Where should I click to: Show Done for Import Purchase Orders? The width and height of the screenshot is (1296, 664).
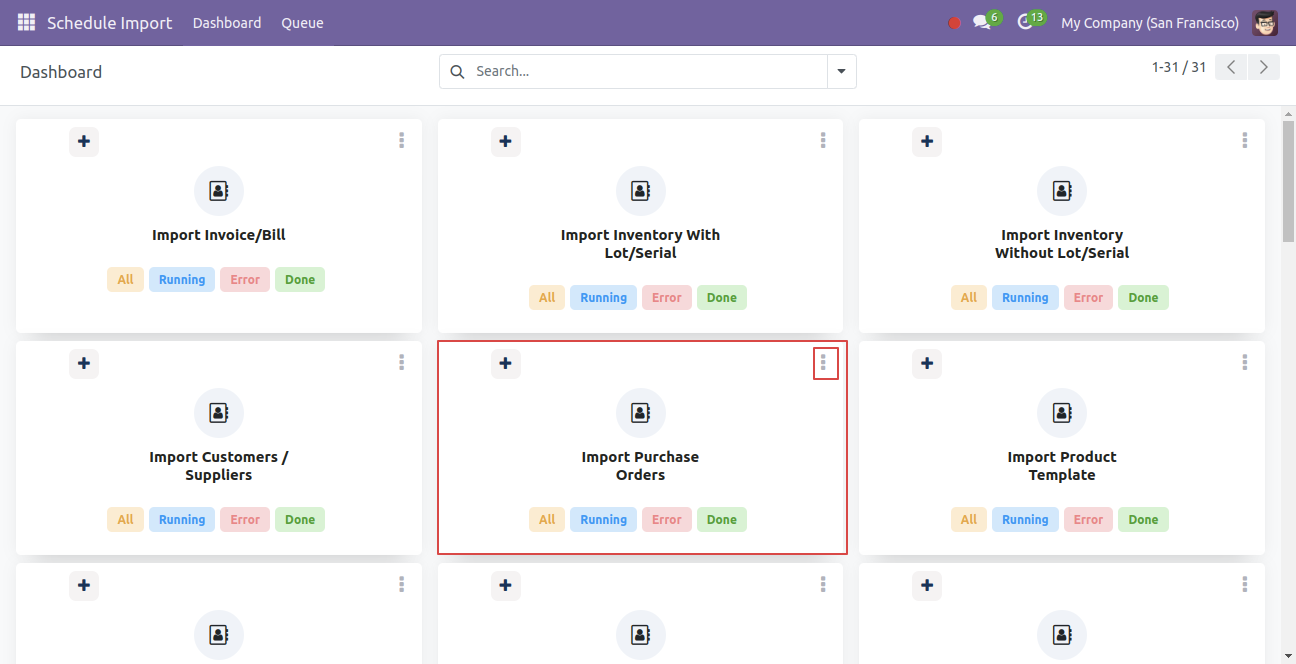[x=722, y=520]
